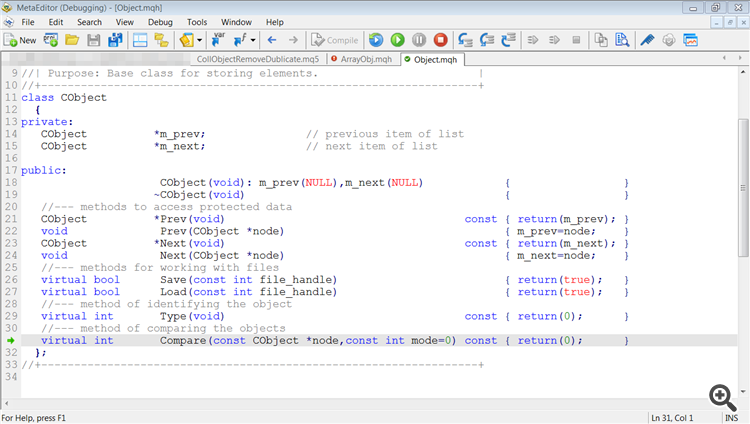750x424 pixels.
Task: Open the File menu
Action: [28, 22]
